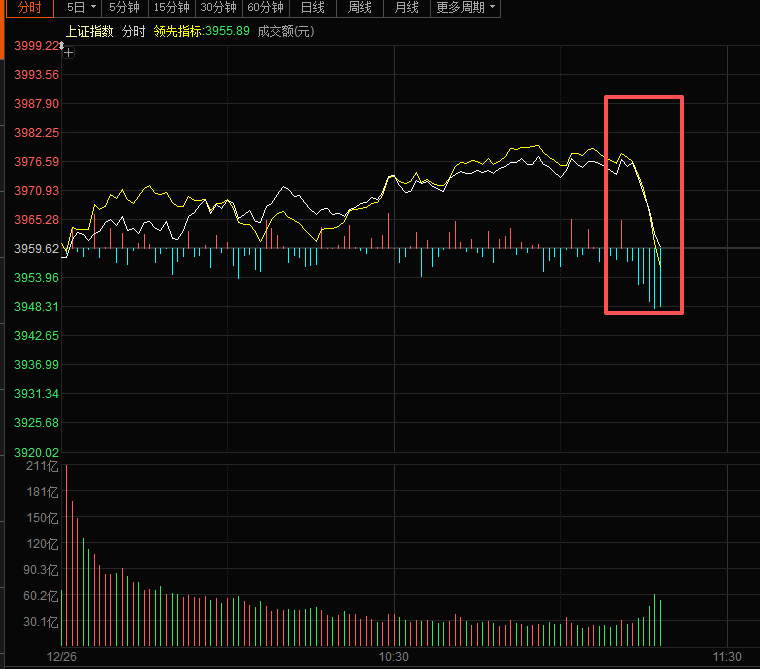Click the 成交额(元) volume label
Image resolution: width=760 pixels, height=669 pixels.
pos(285,31)
